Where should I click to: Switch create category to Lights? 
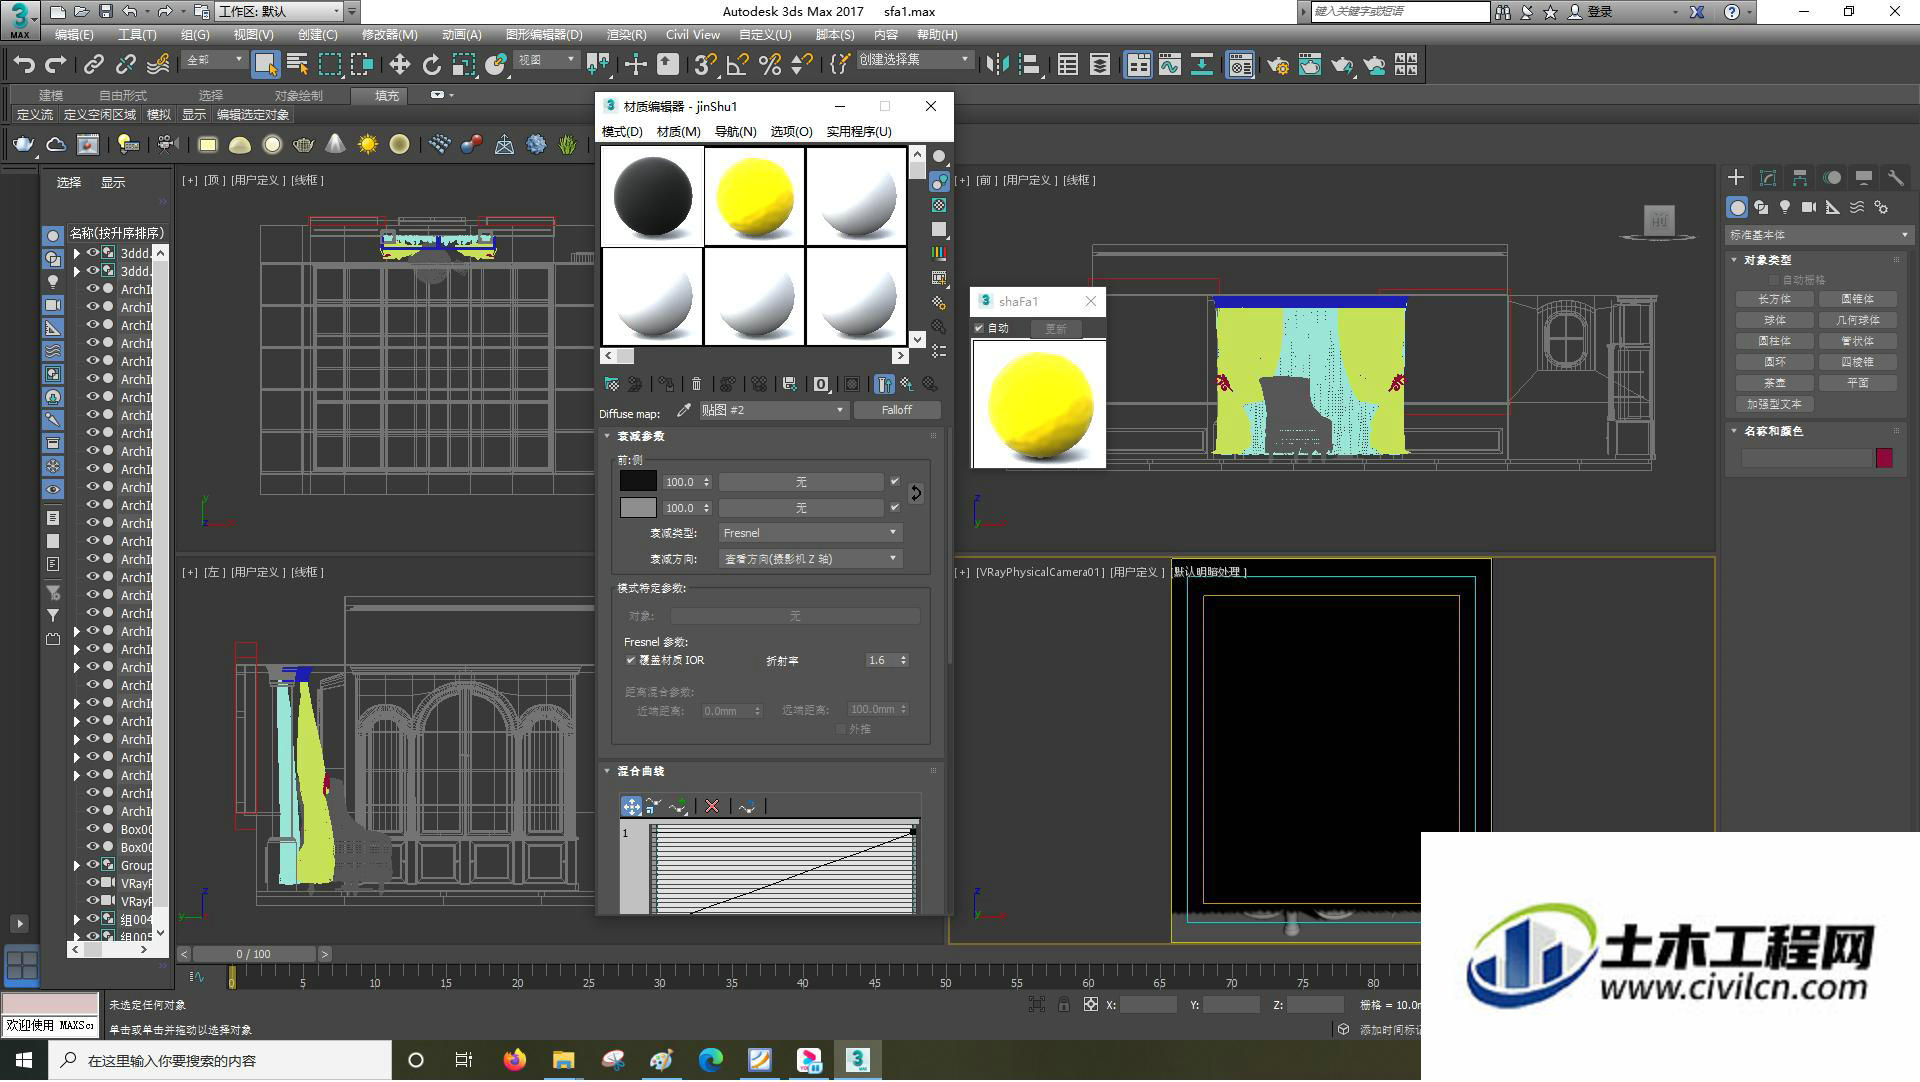[x=1785, y=207]
